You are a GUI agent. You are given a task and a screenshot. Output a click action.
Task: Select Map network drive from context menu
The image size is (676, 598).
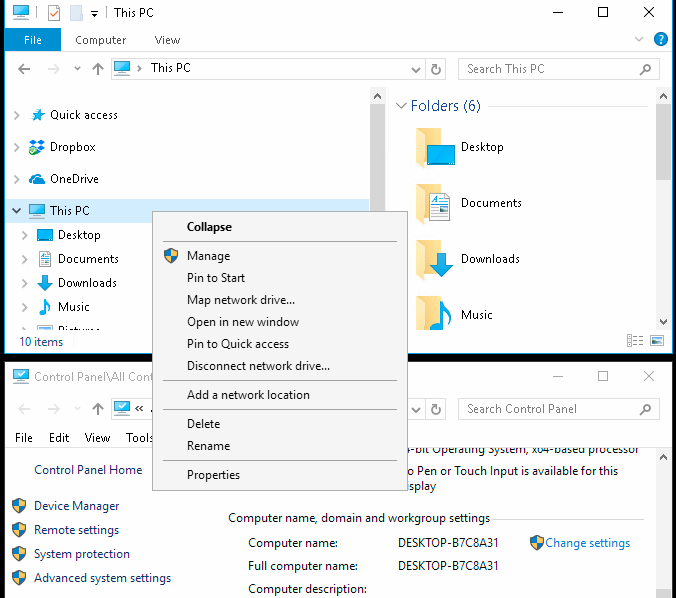[x=240, y=300]
